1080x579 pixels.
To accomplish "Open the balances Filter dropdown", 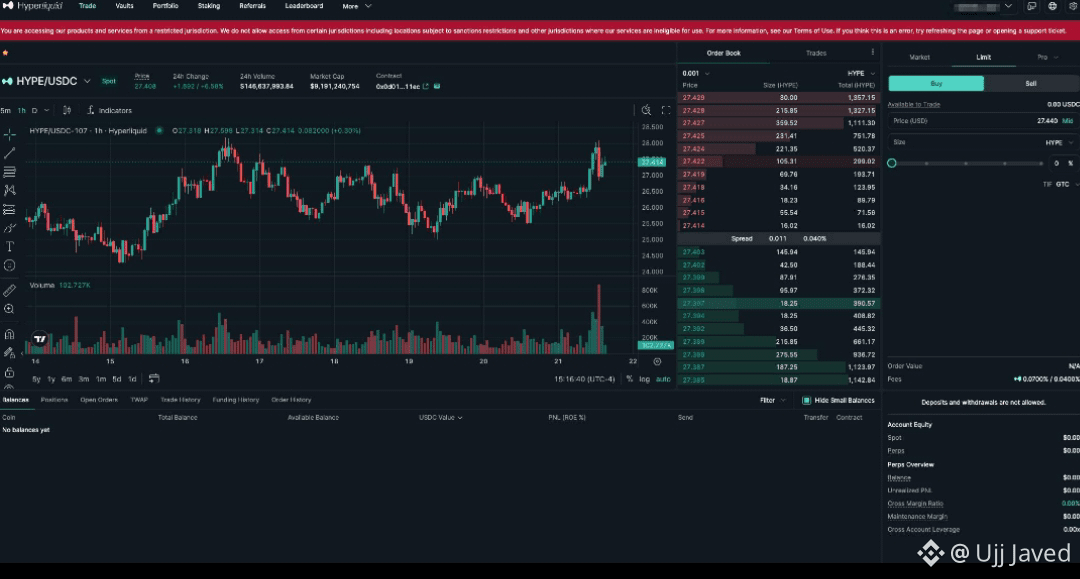I will pos(772,400).
